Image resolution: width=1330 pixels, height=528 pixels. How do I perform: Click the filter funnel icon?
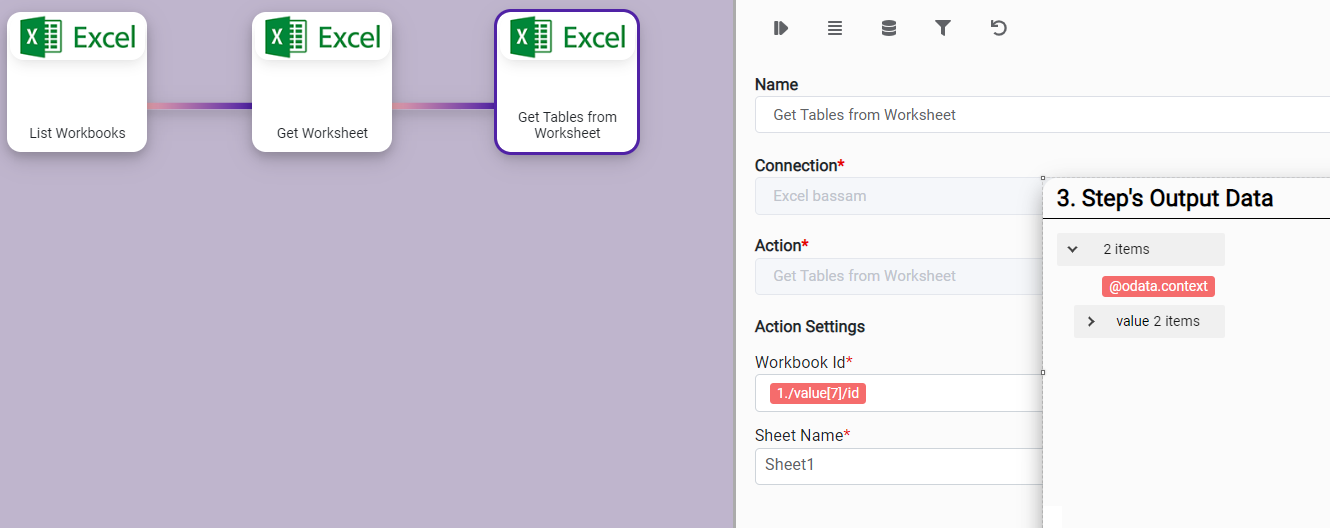click(x=942, y=28)
